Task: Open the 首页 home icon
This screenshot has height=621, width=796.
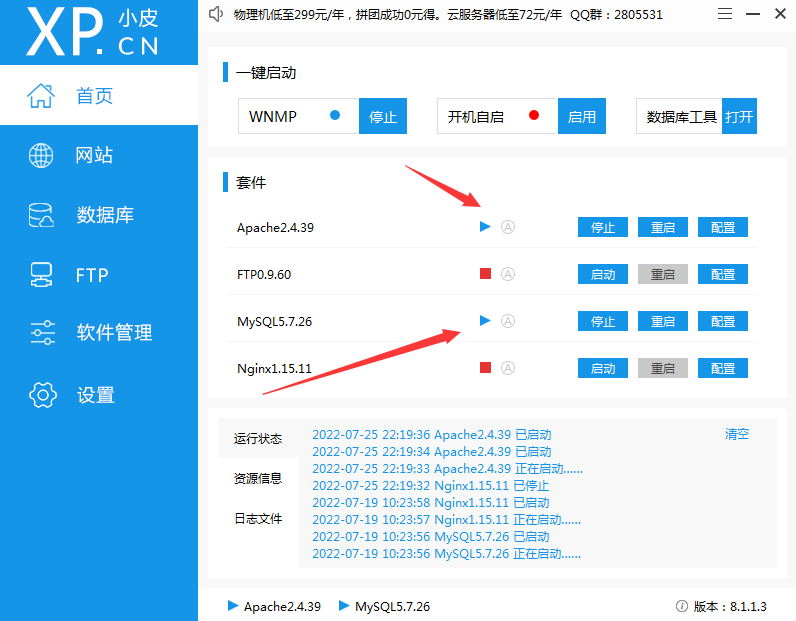Action: [41, 95]
